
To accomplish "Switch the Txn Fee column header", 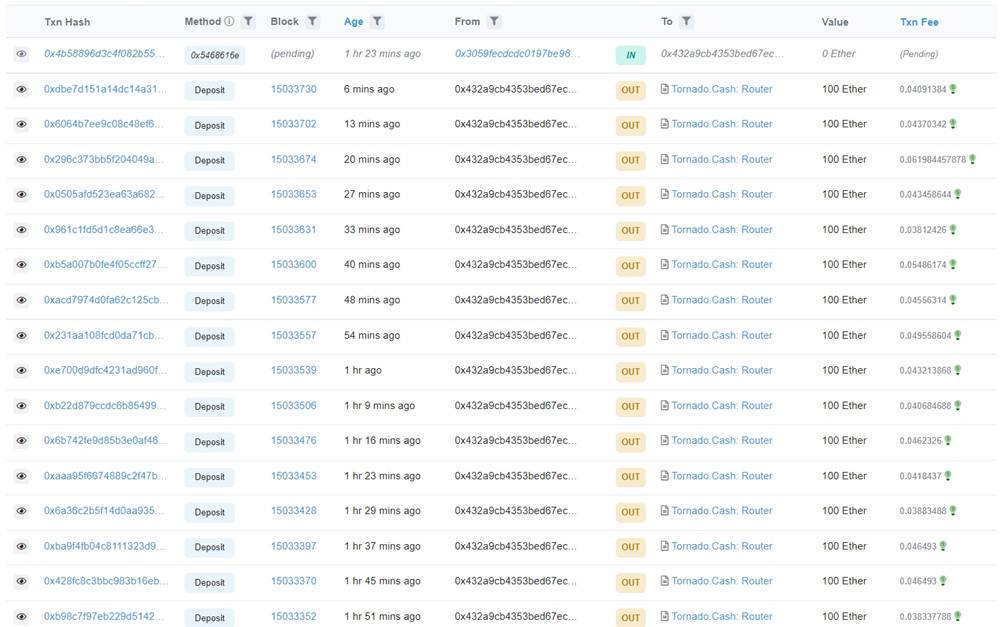I will [919, 22].
